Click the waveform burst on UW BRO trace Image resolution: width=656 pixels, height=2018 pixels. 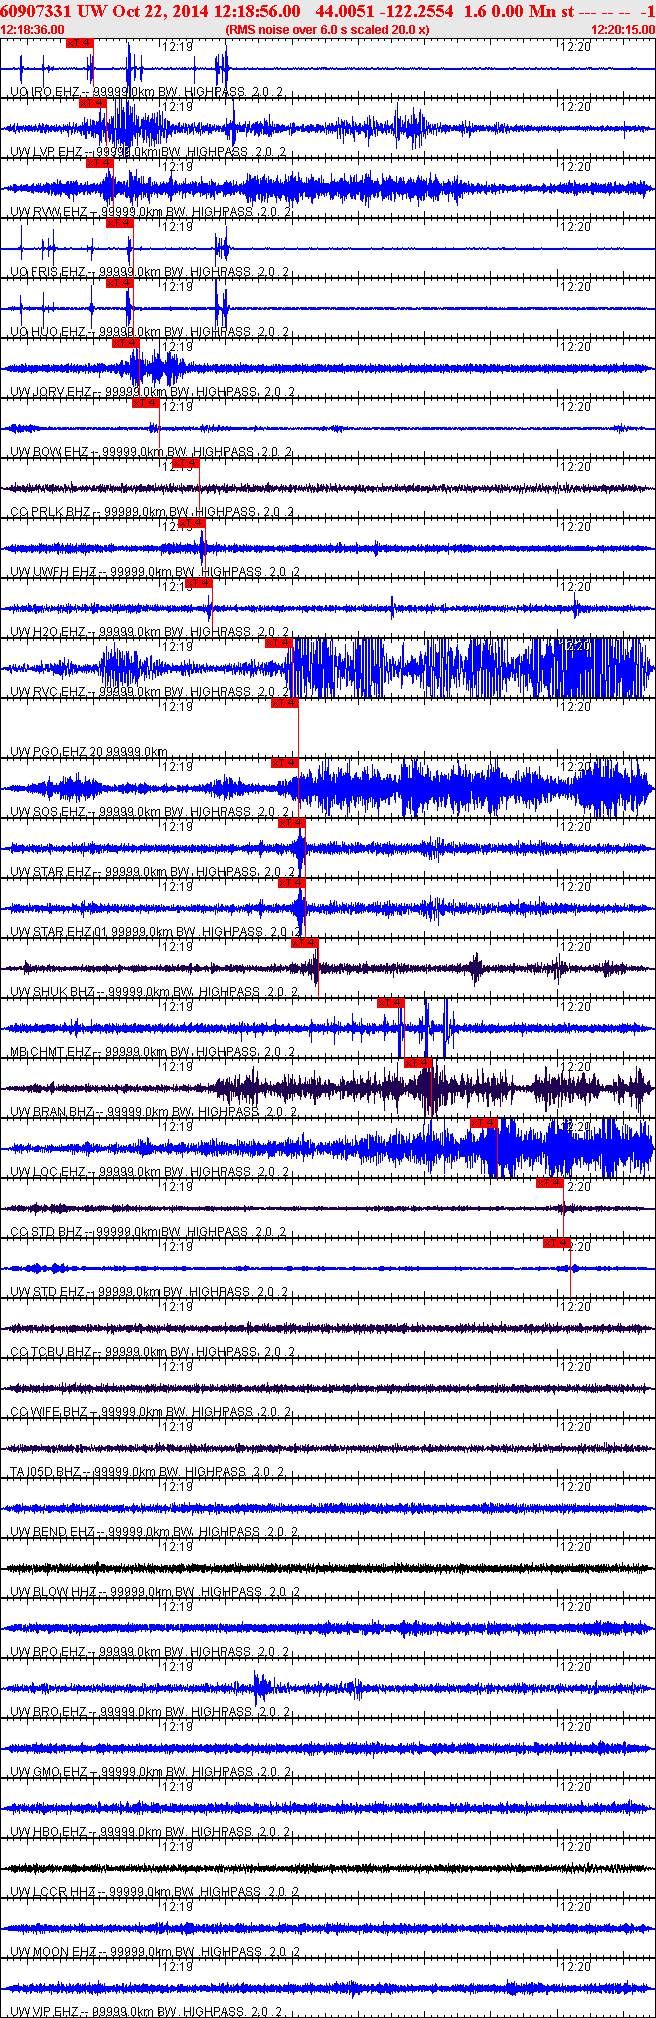tap(261, 1688)
